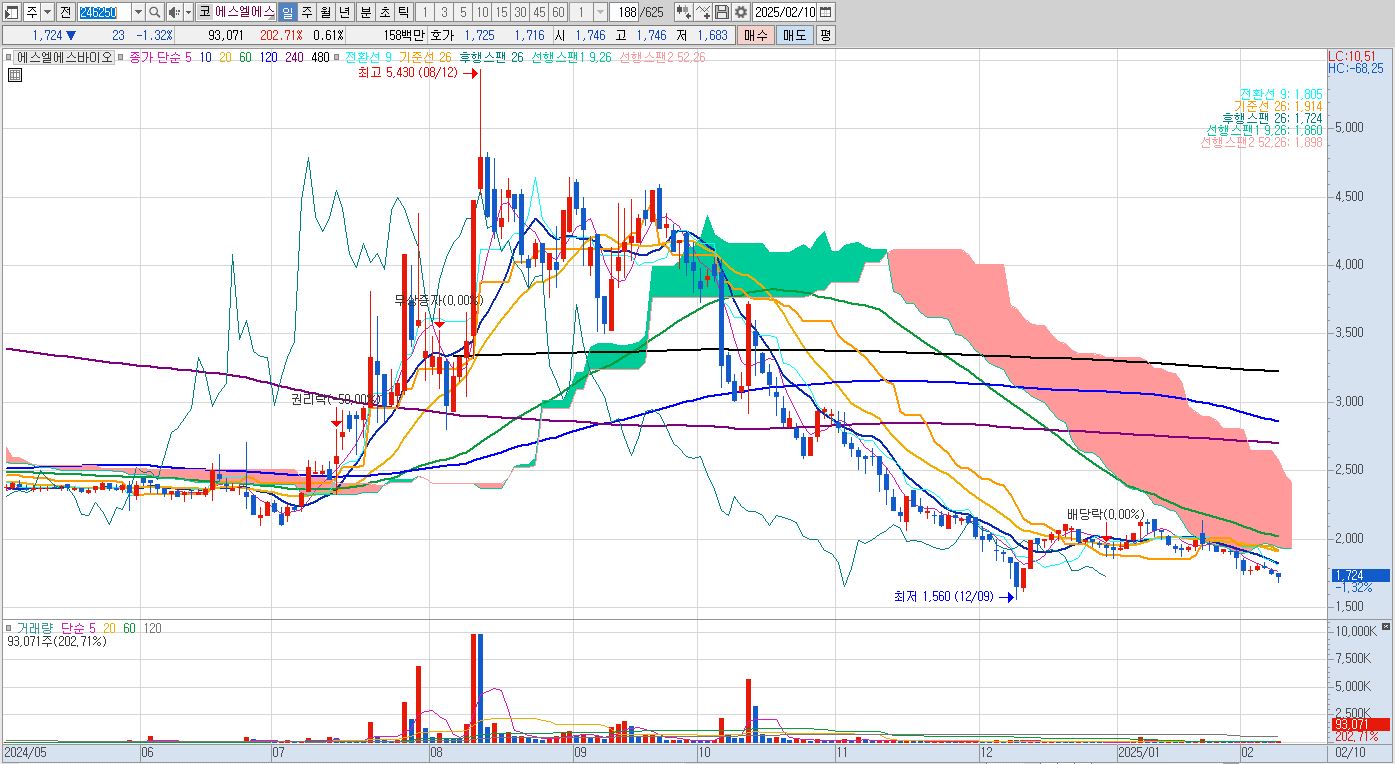The width and height of the screenshot is (1395, 764).
Task: Click the 매도 sell button
Action: click(794, 35)
